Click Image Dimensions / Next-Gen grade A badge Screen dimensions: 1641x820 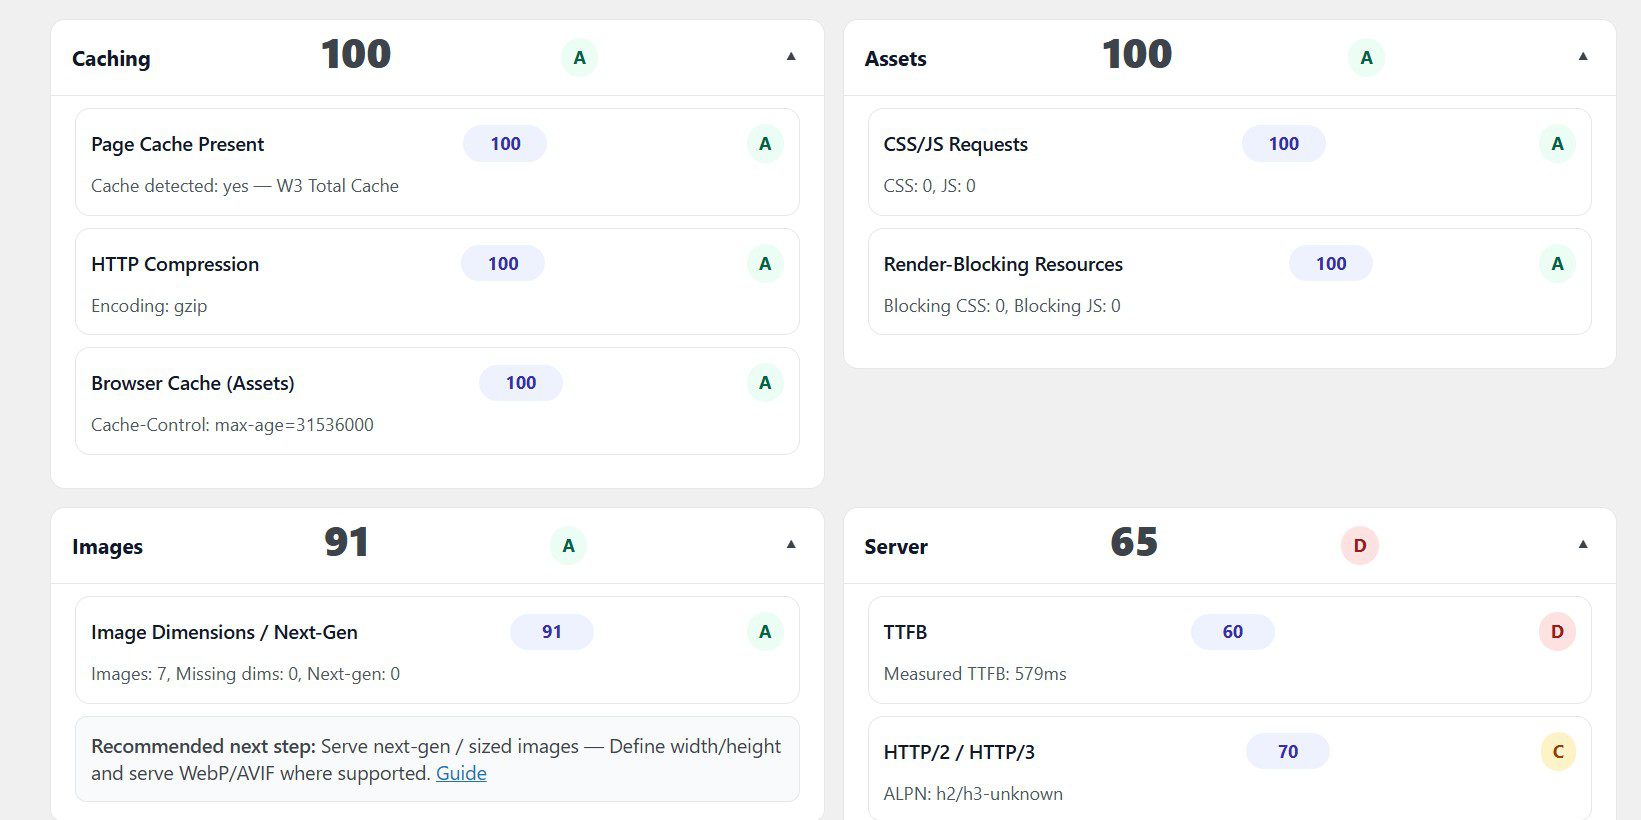(765, 632)
